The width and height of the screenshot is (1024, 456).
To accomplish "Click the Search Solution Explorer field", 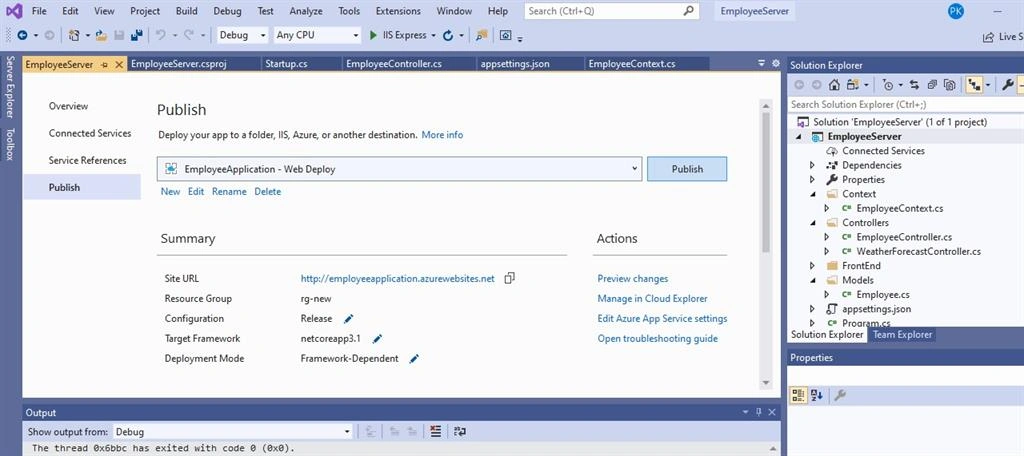I will pyautogui.click(x=905, y=105).
